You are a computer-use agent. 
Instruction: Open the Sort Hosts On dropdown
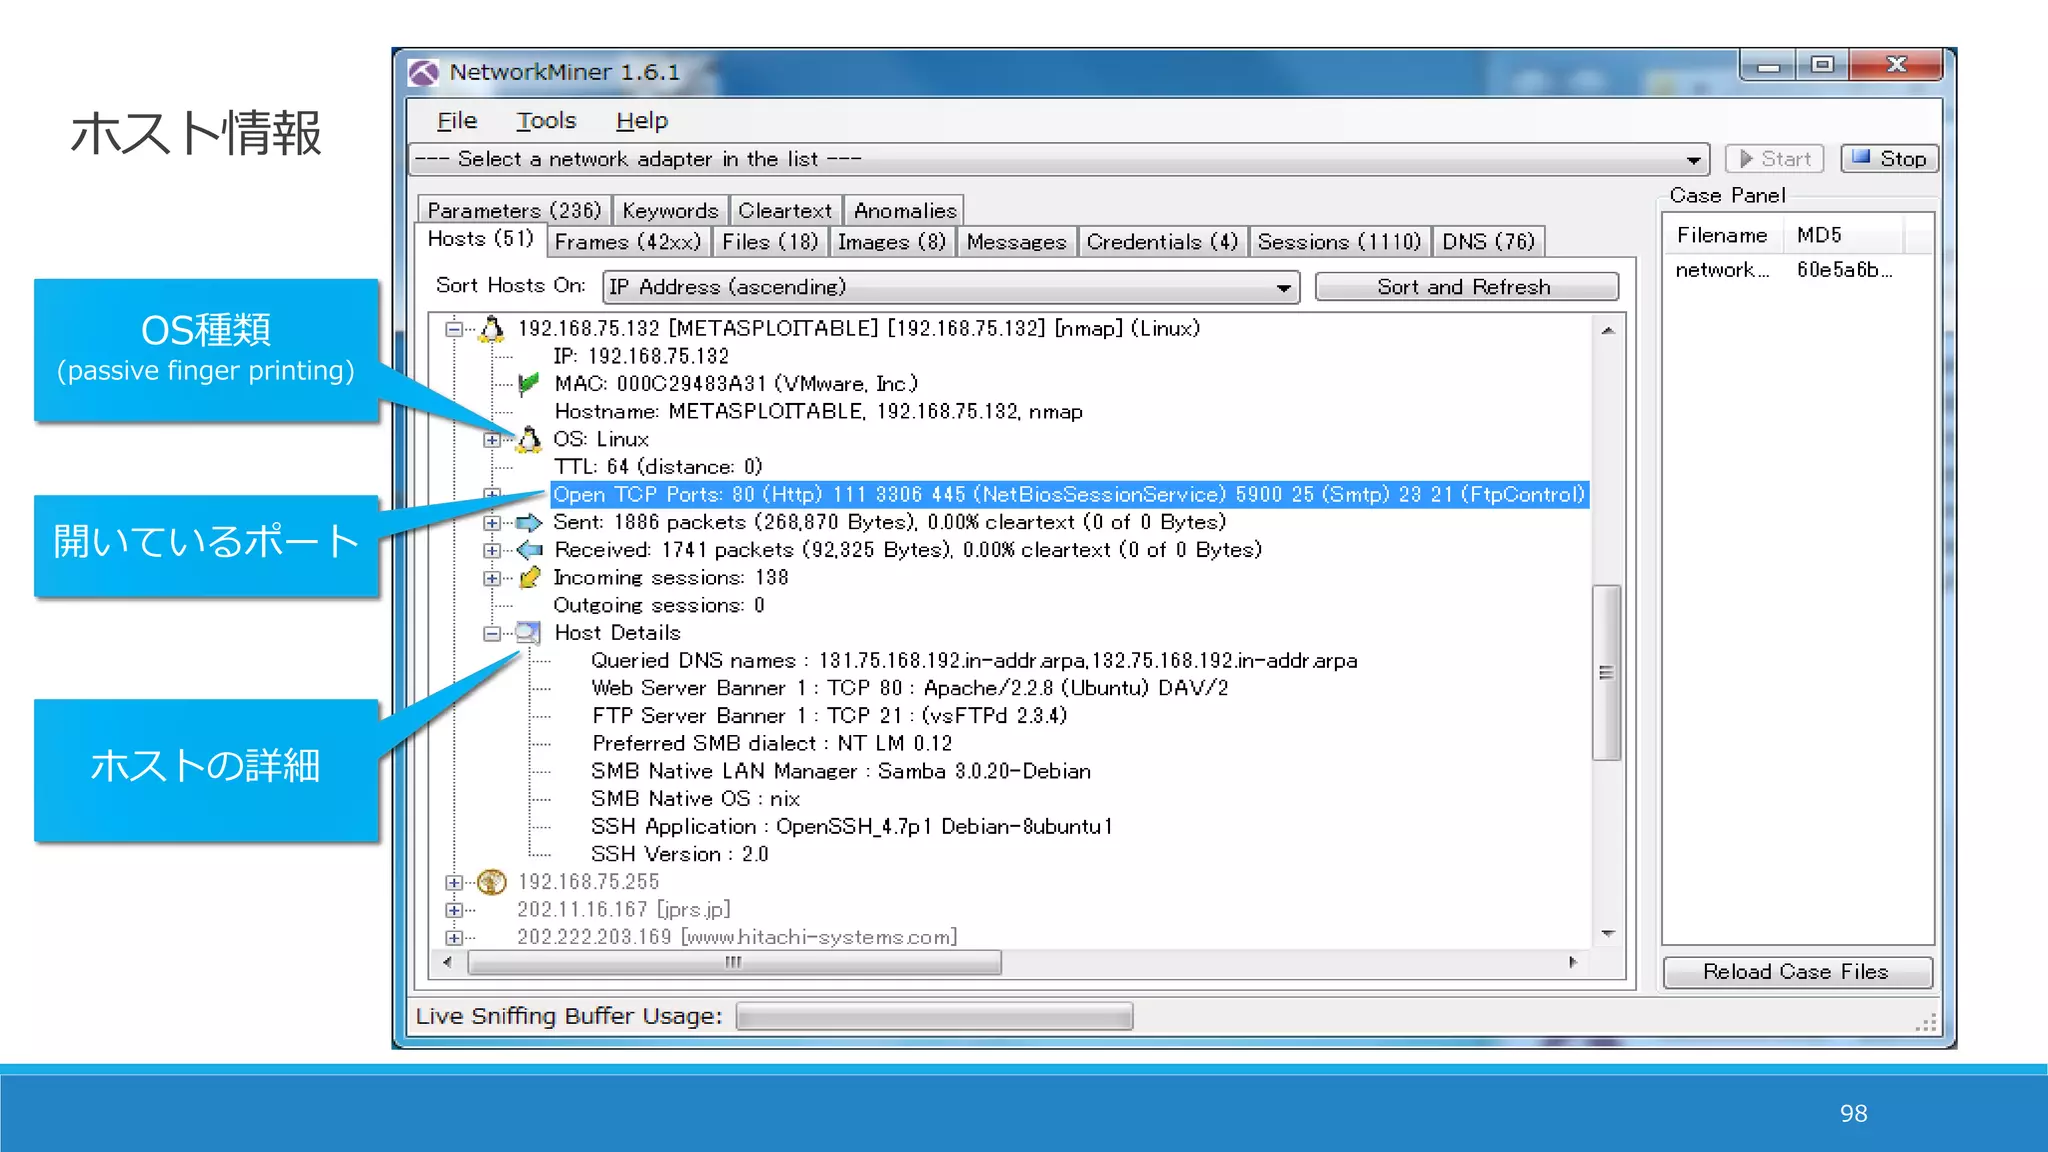[x=1283, y=288]
